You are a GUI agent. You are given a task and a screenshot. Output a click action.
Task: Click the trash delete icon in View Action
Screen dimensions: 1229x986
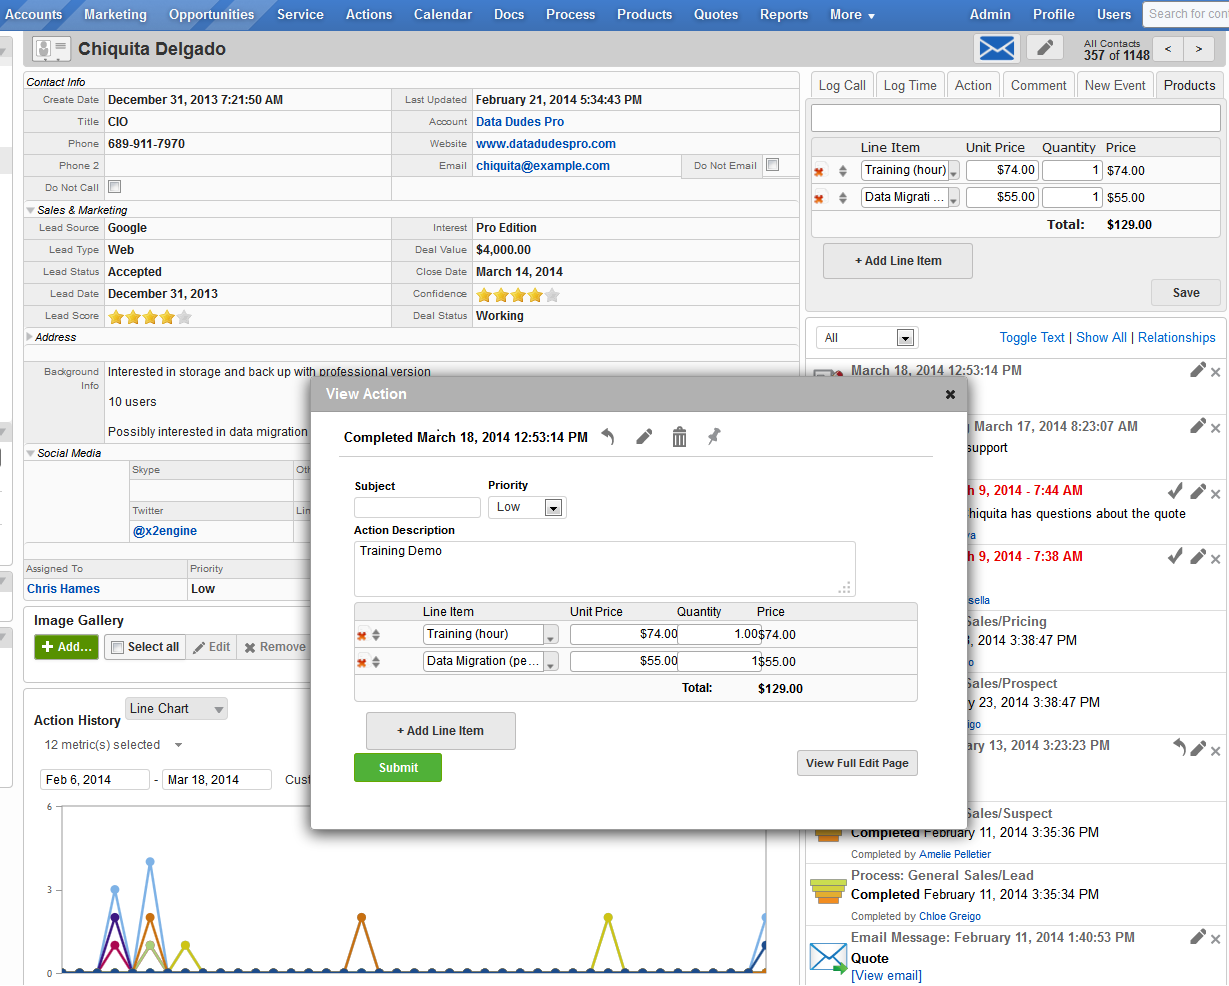[x=679, y=437]
